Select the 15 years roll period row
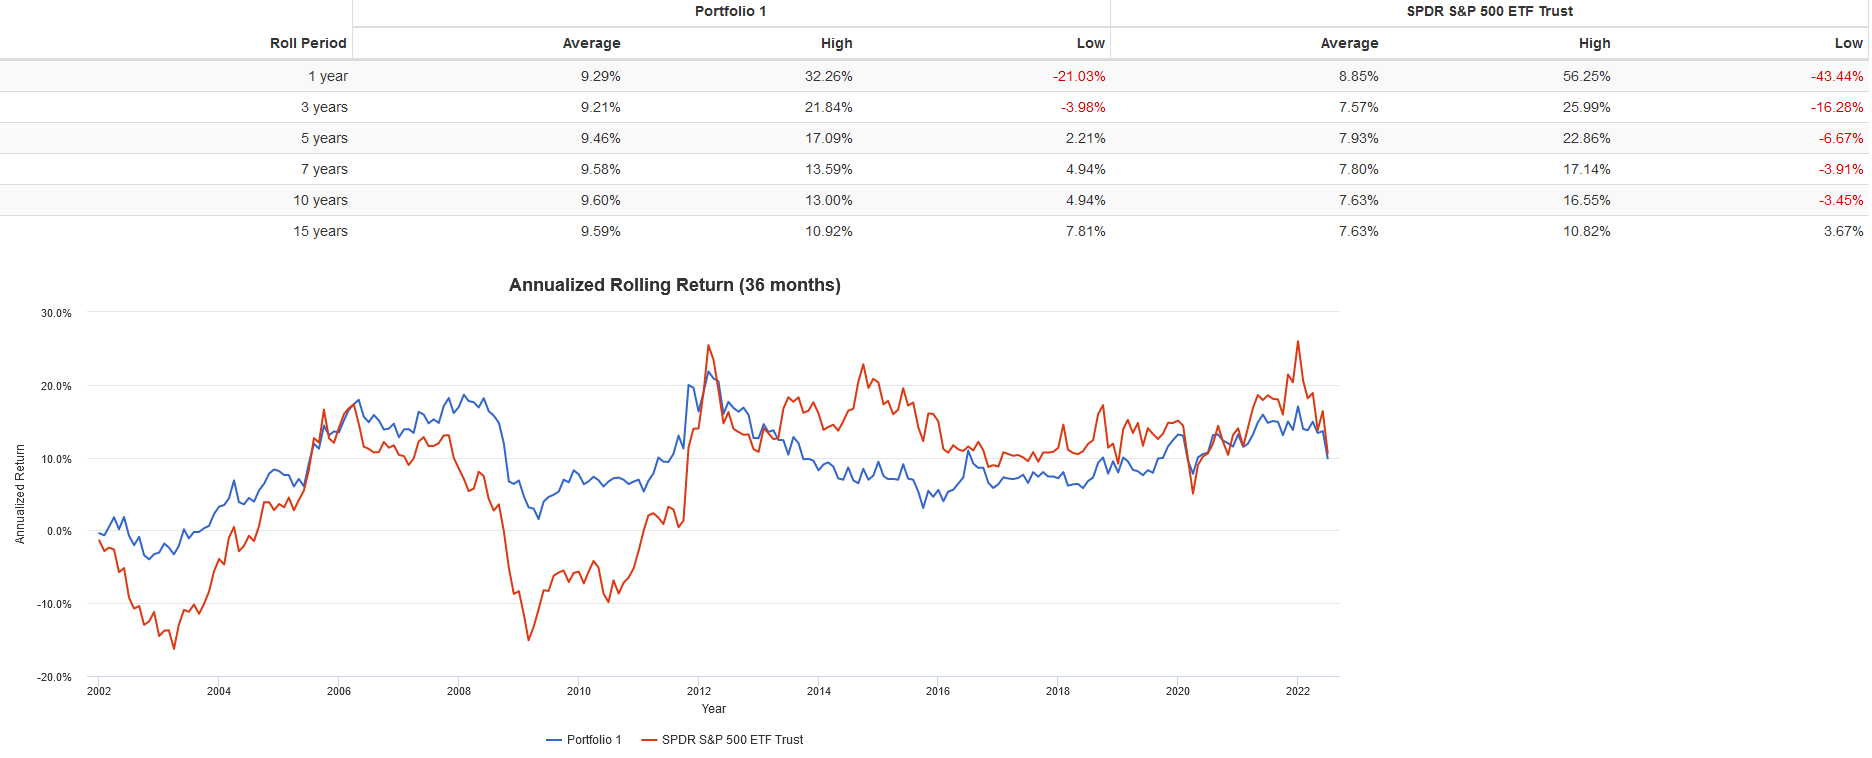 coord(320,231)
